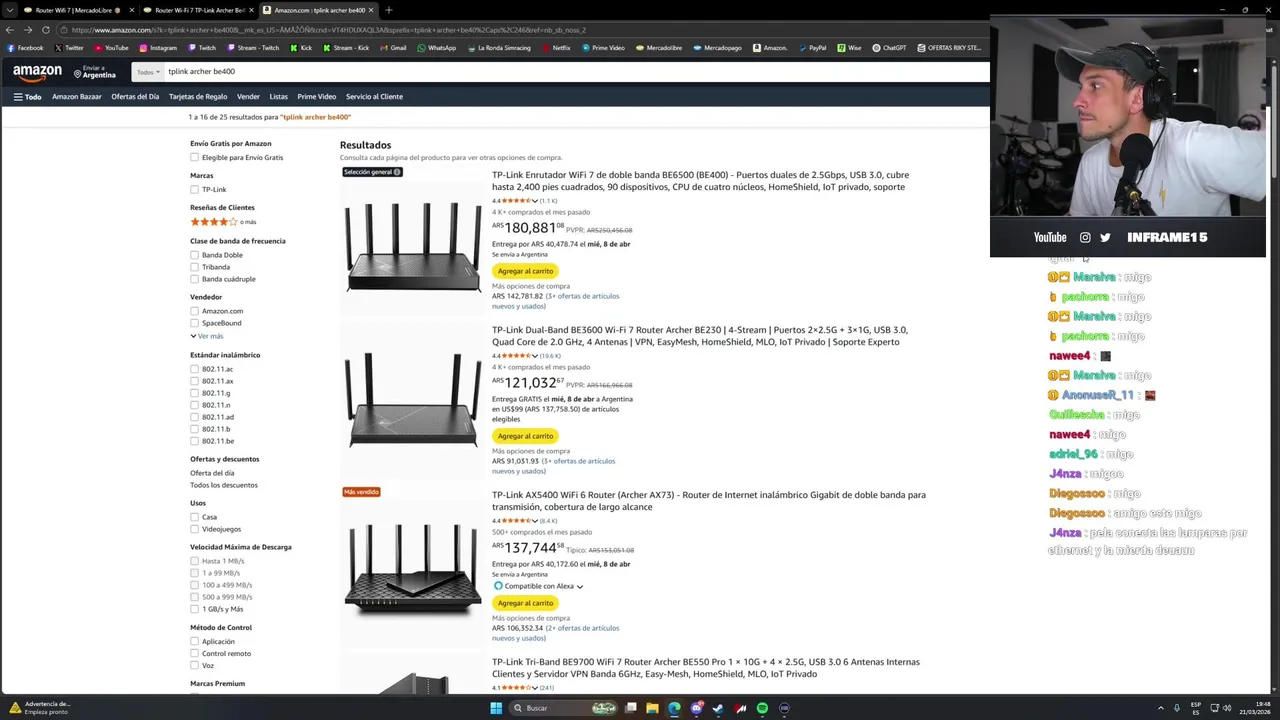This screenshot has height=720, width=1280.
Task: Expand Ver más under Vendedor
Action: (x=207, y=336)
